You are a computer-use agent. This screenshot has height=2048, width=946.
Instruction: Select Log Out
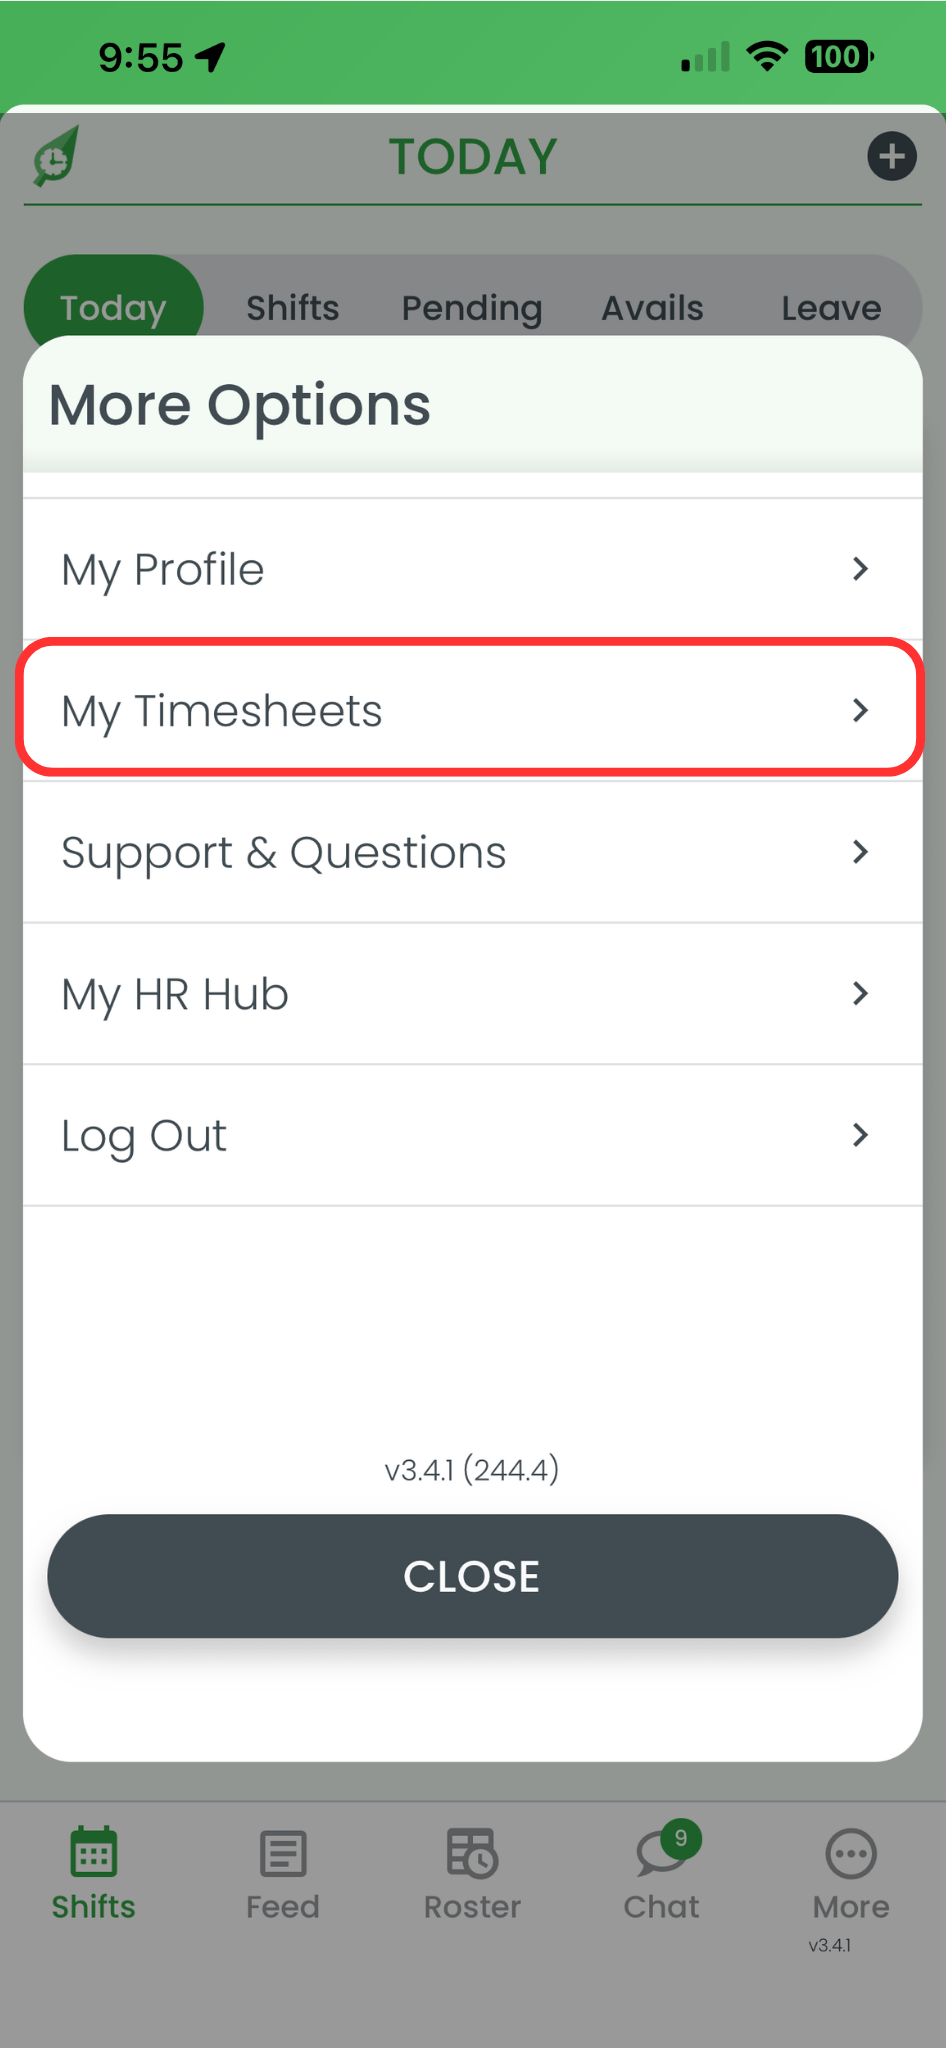pyautogui.click(x=143, y=1135)
